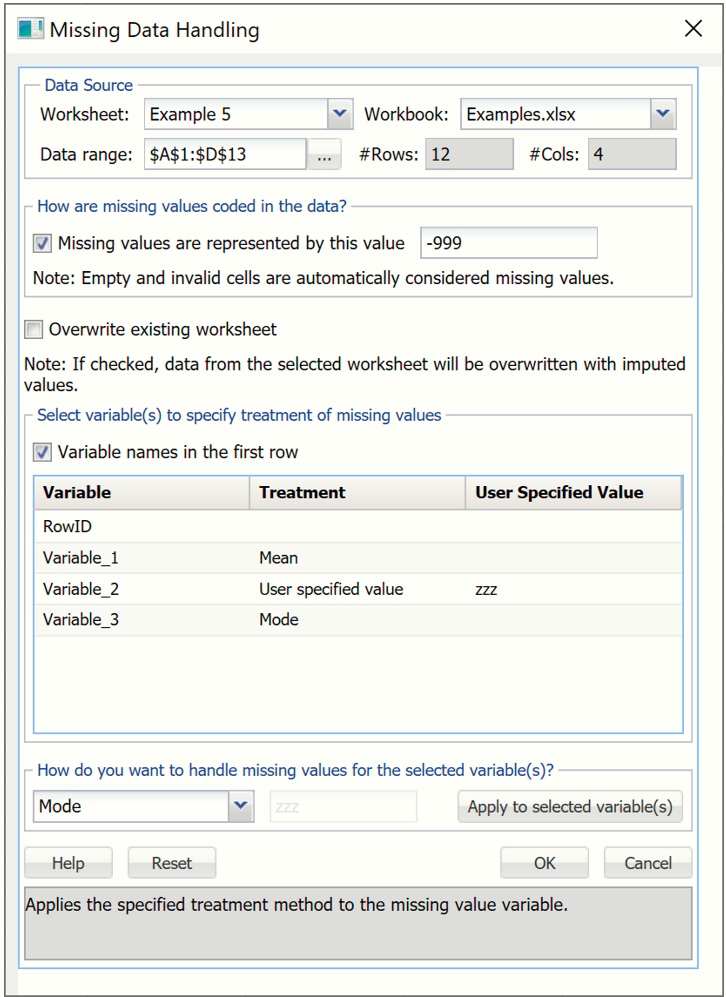Expand the Workbook dropdown arrow

click(662, 114)
